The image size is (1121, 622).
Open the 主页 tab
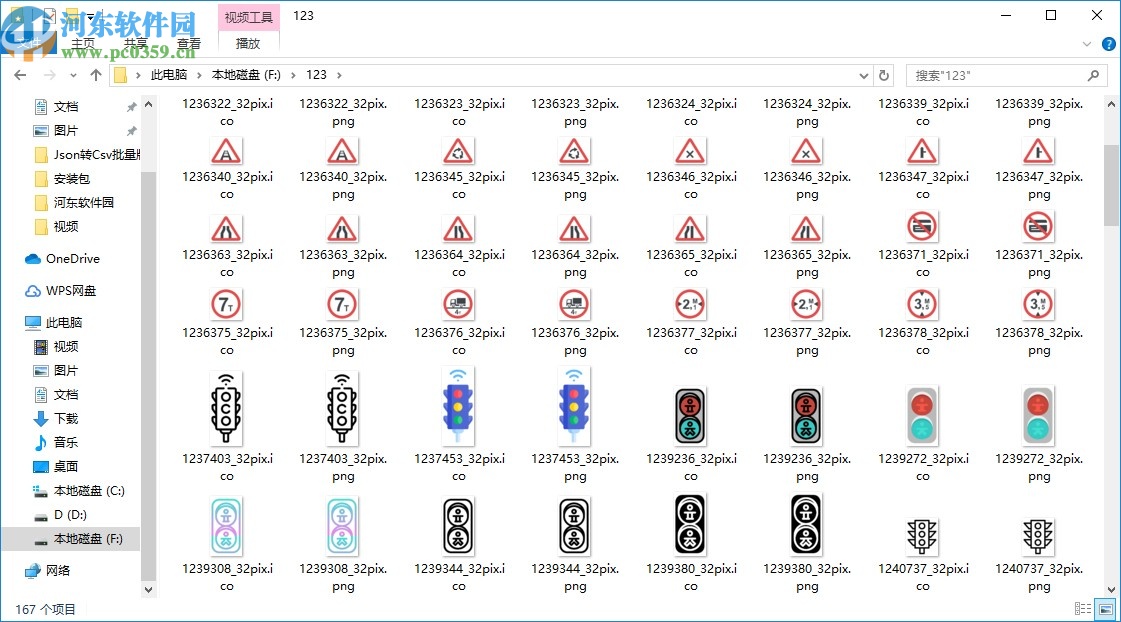click(x=83, y=44)
